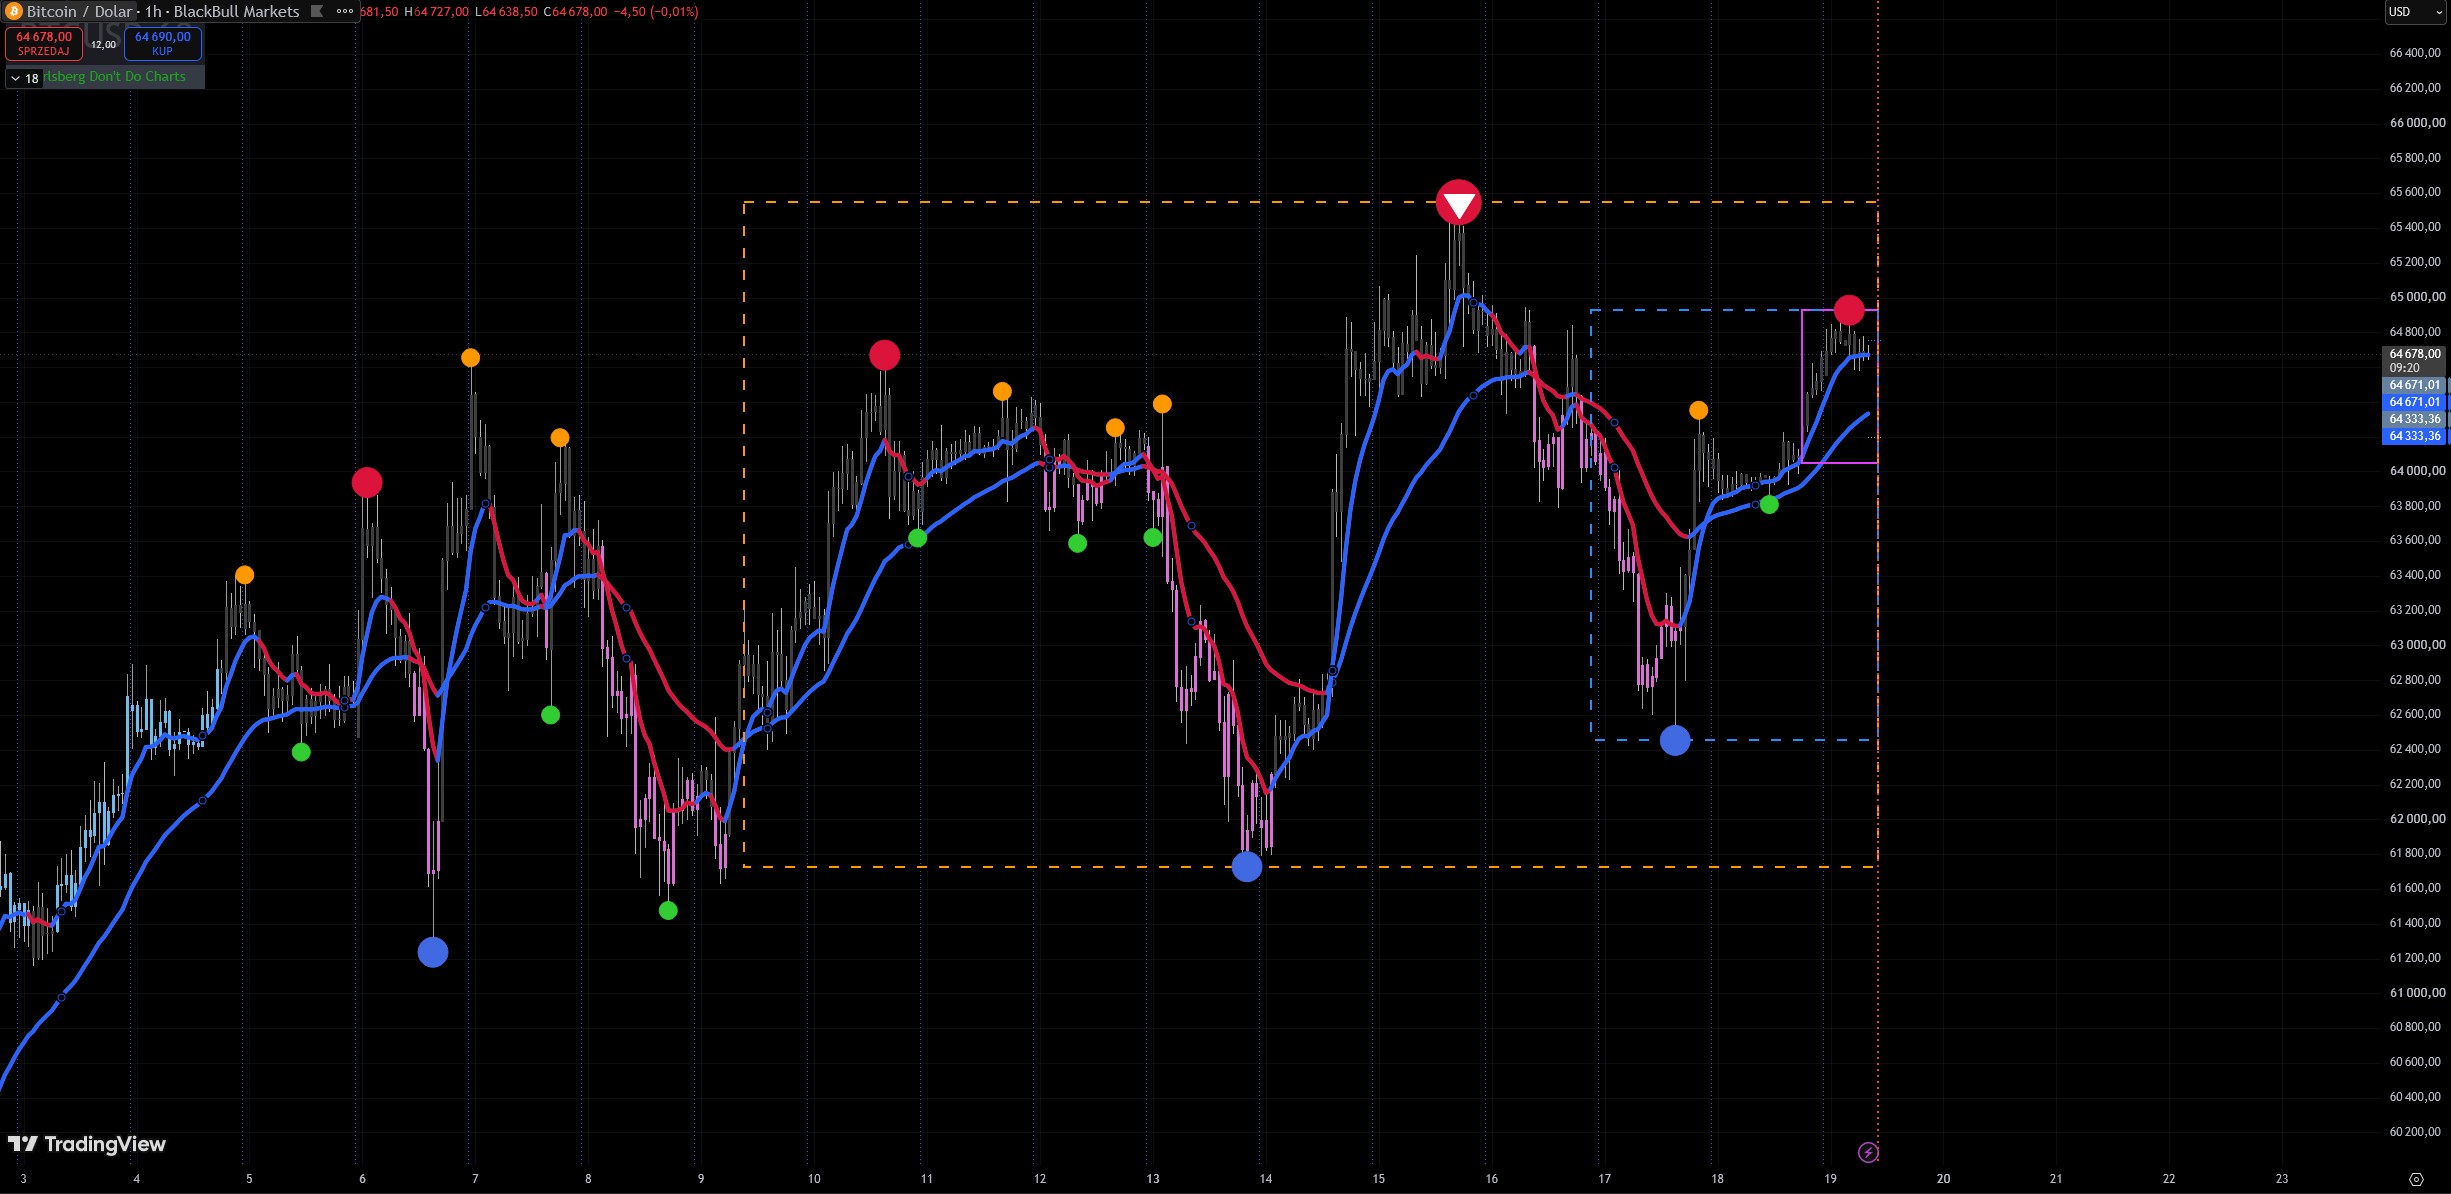Click the purple lightning bolt event icon
This screenshot has width=2451, height=1194.
click(x=1868, y=1153)
